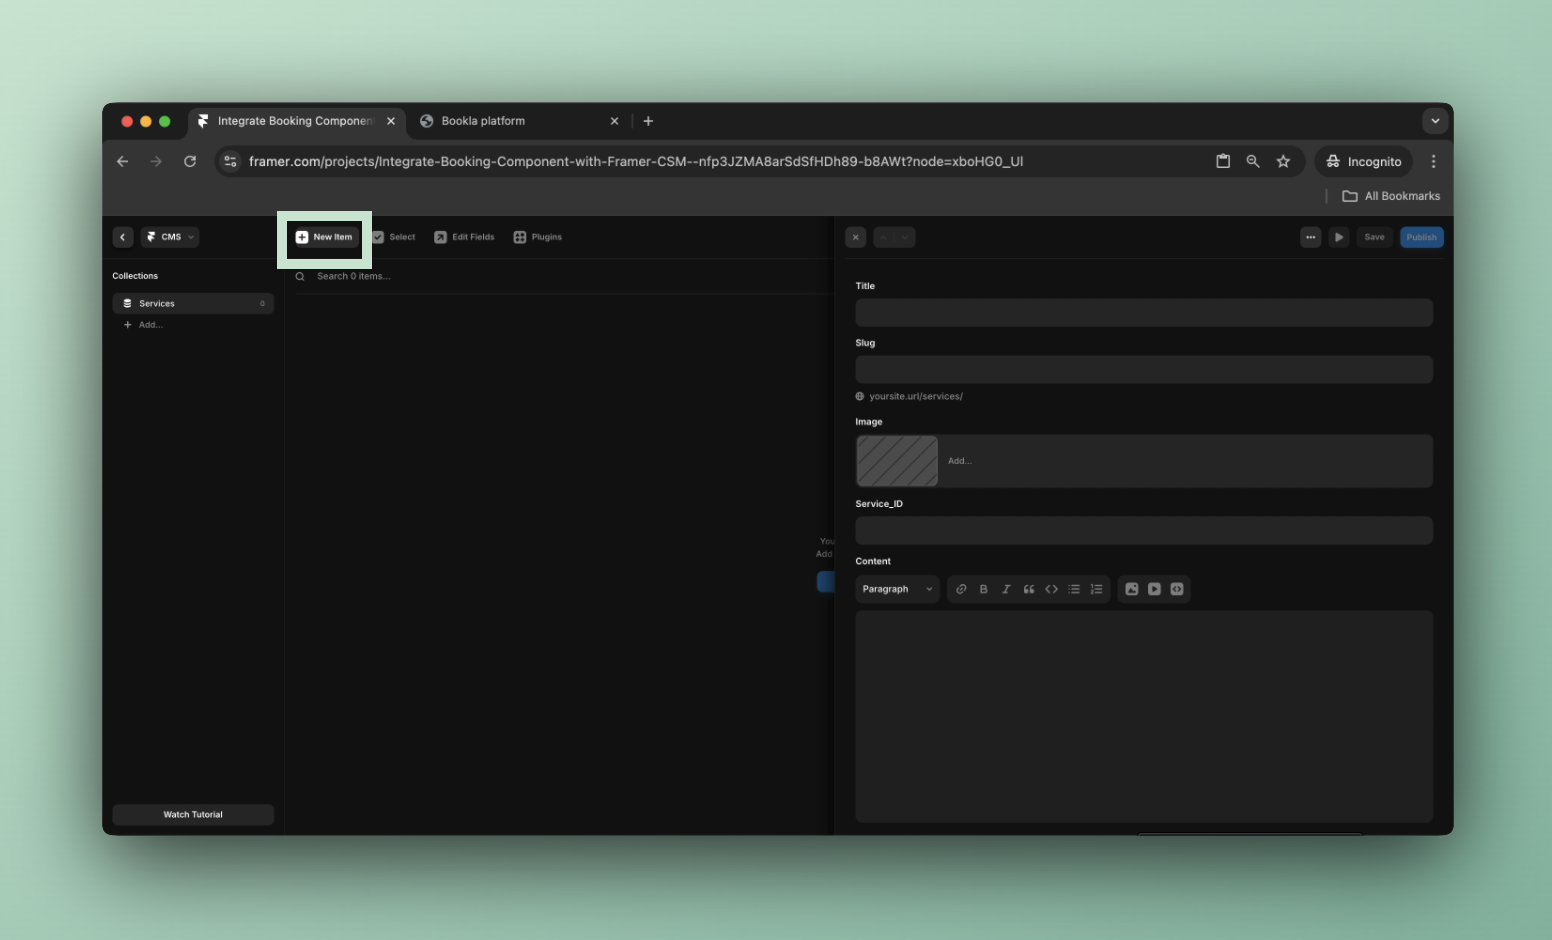The width and height of the screenshot is (1552, 940).
Task: Open the Paragraph style dropdown
Action: (x=897, y=589)
